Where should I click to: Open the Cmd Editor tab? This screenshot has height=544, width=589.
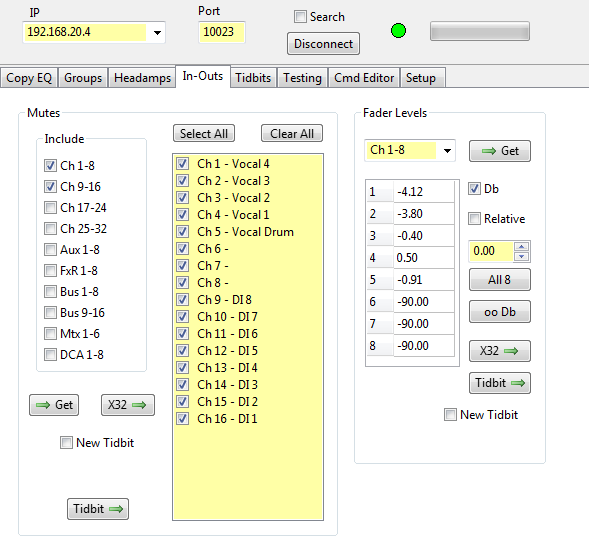point(364,78)
